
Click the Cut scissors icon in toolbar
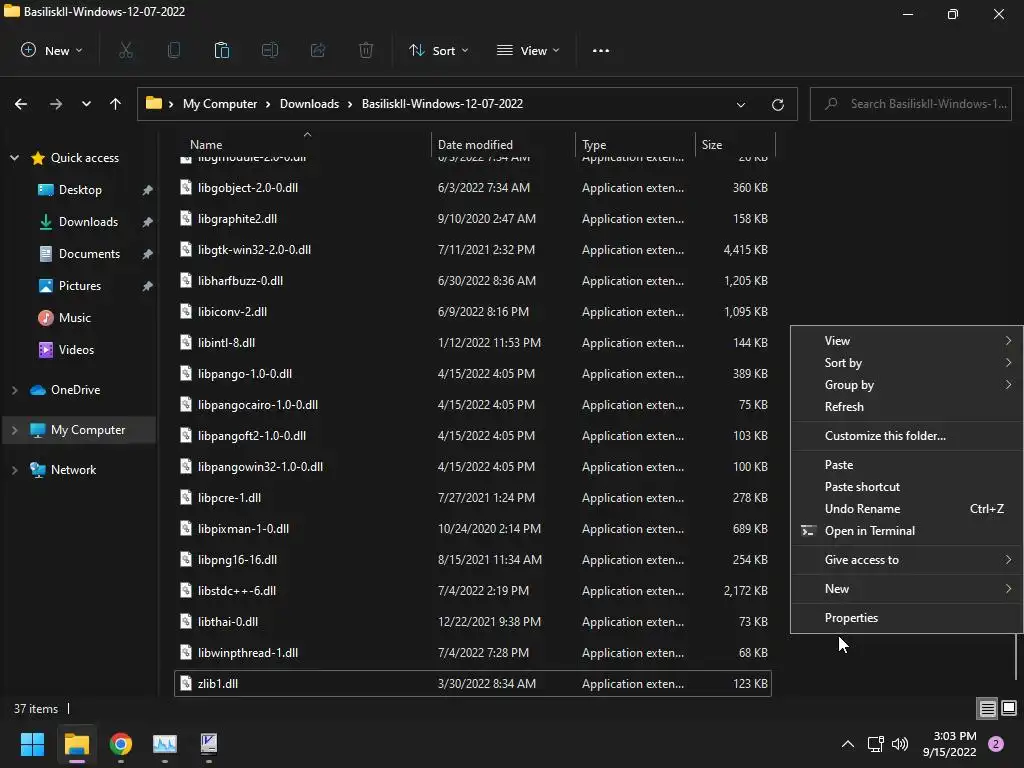click(x=126, y=50)
